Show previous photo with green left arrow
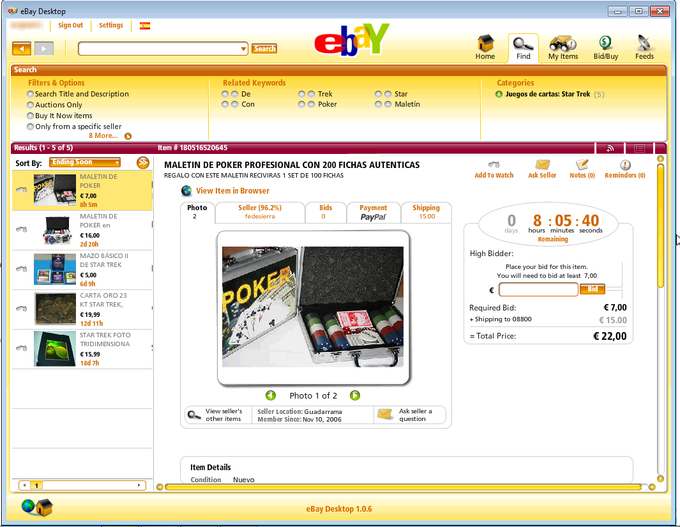680x527 pixels. (271, 395)
